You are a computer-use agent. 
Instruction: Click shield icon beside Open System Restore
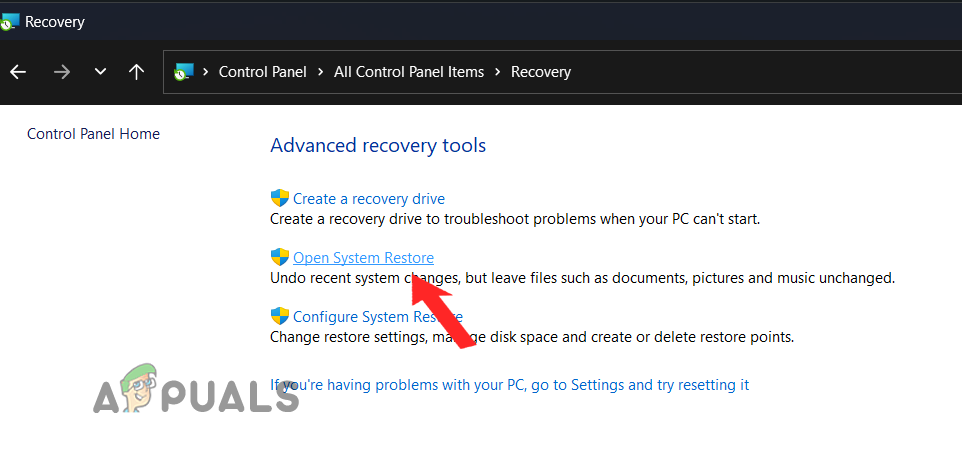(280, 258)
